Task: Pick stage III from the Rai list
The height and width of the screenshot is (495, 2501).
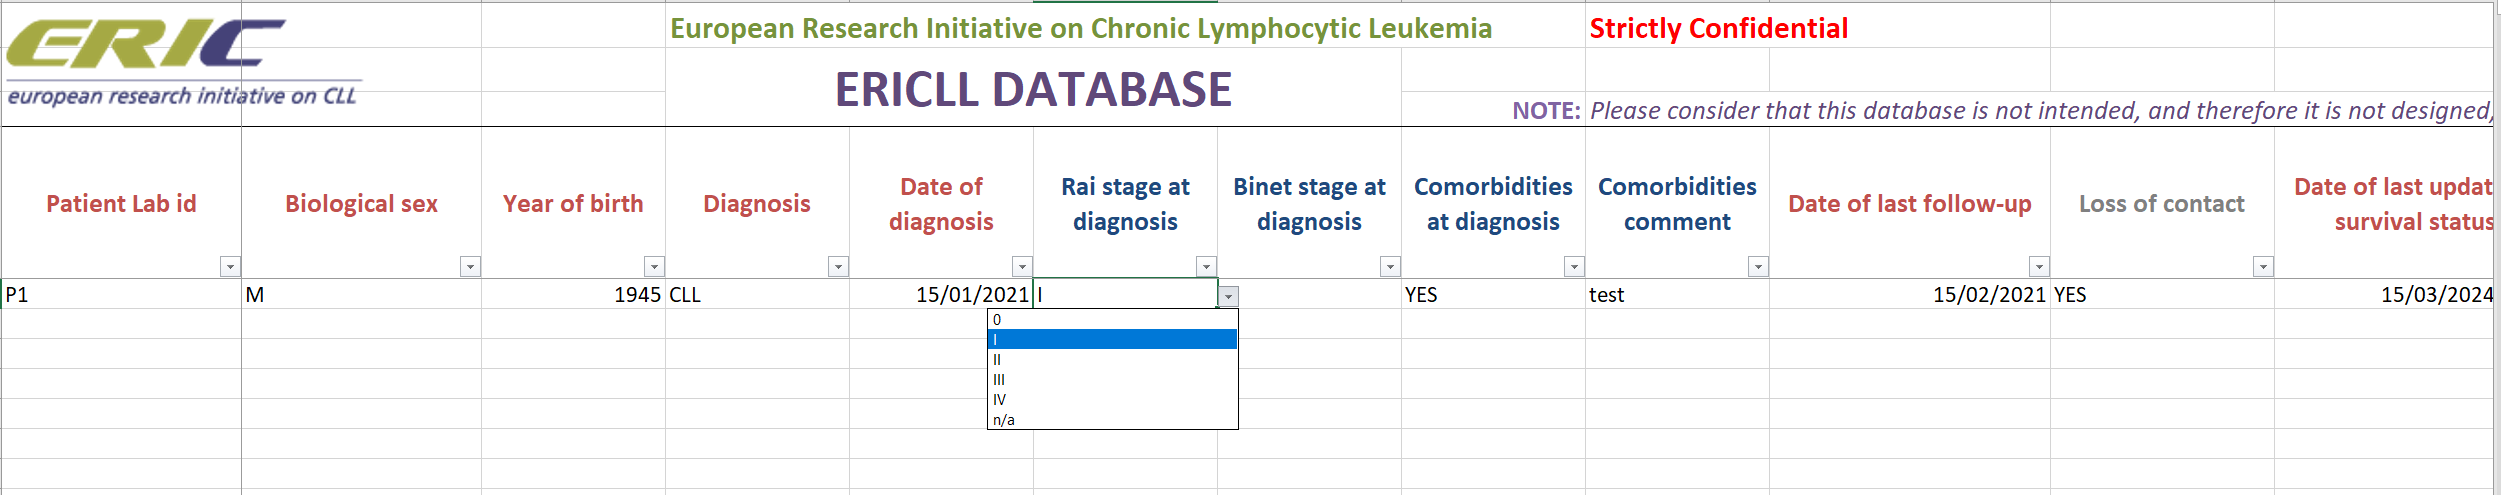Action: pos(1112,380)
